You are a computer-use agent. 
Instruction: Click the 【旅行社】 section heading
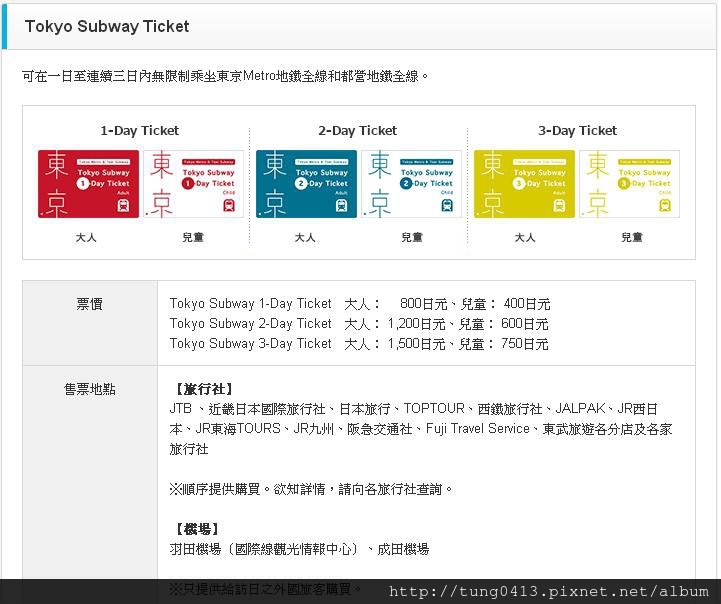coord(203,389)
